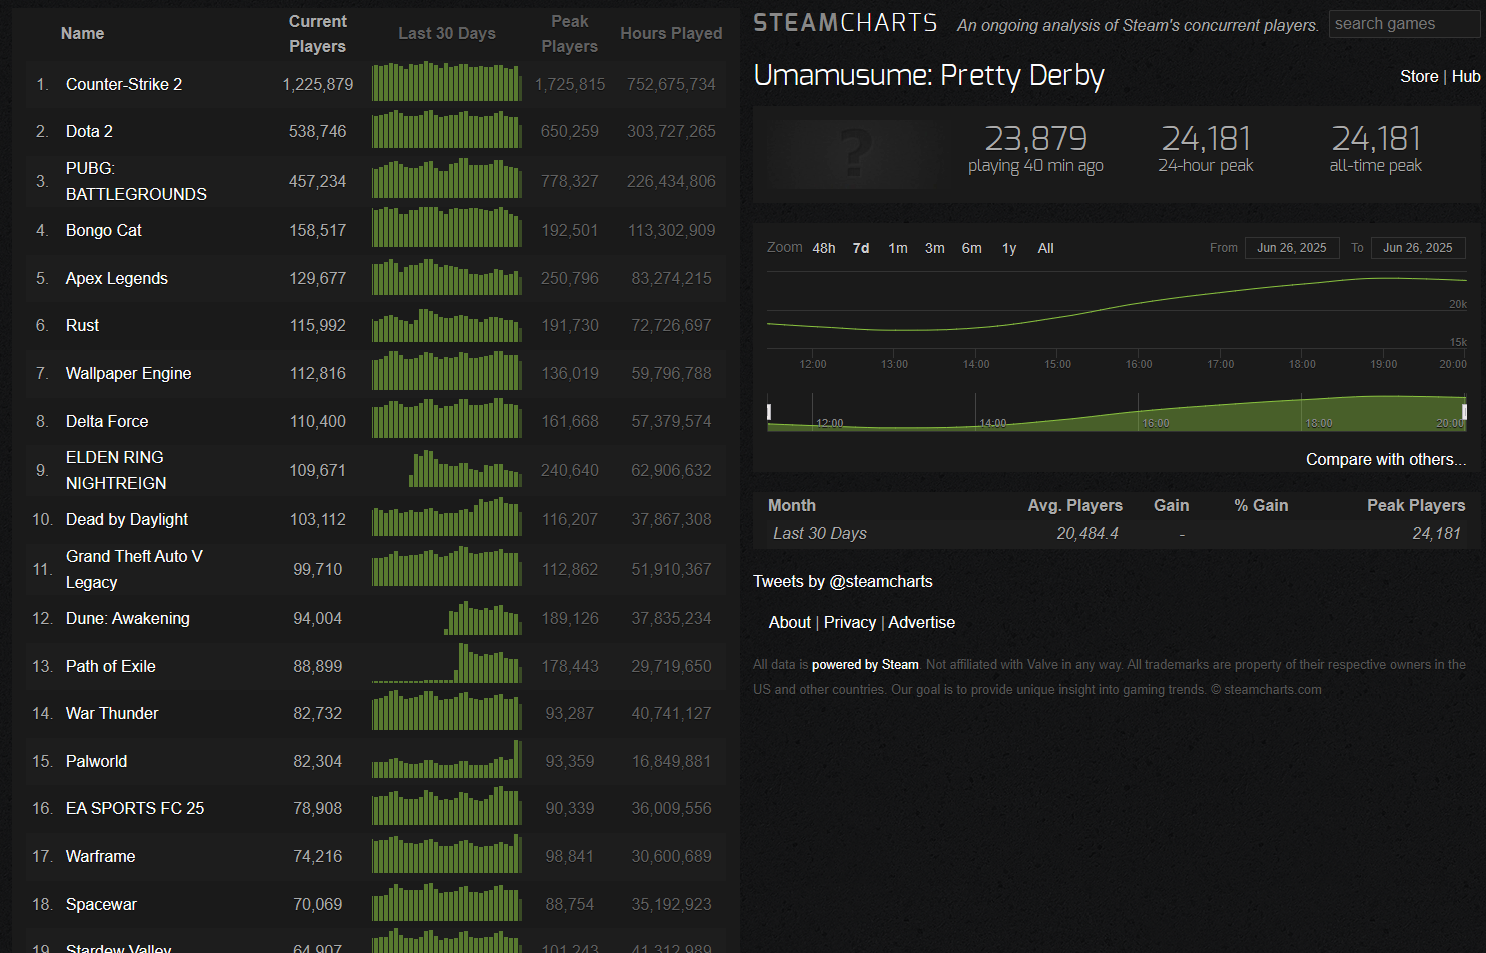This screenshot has height=953, width=1486.
Task: Select the 1y zoom range
Action: point(1009,248)
